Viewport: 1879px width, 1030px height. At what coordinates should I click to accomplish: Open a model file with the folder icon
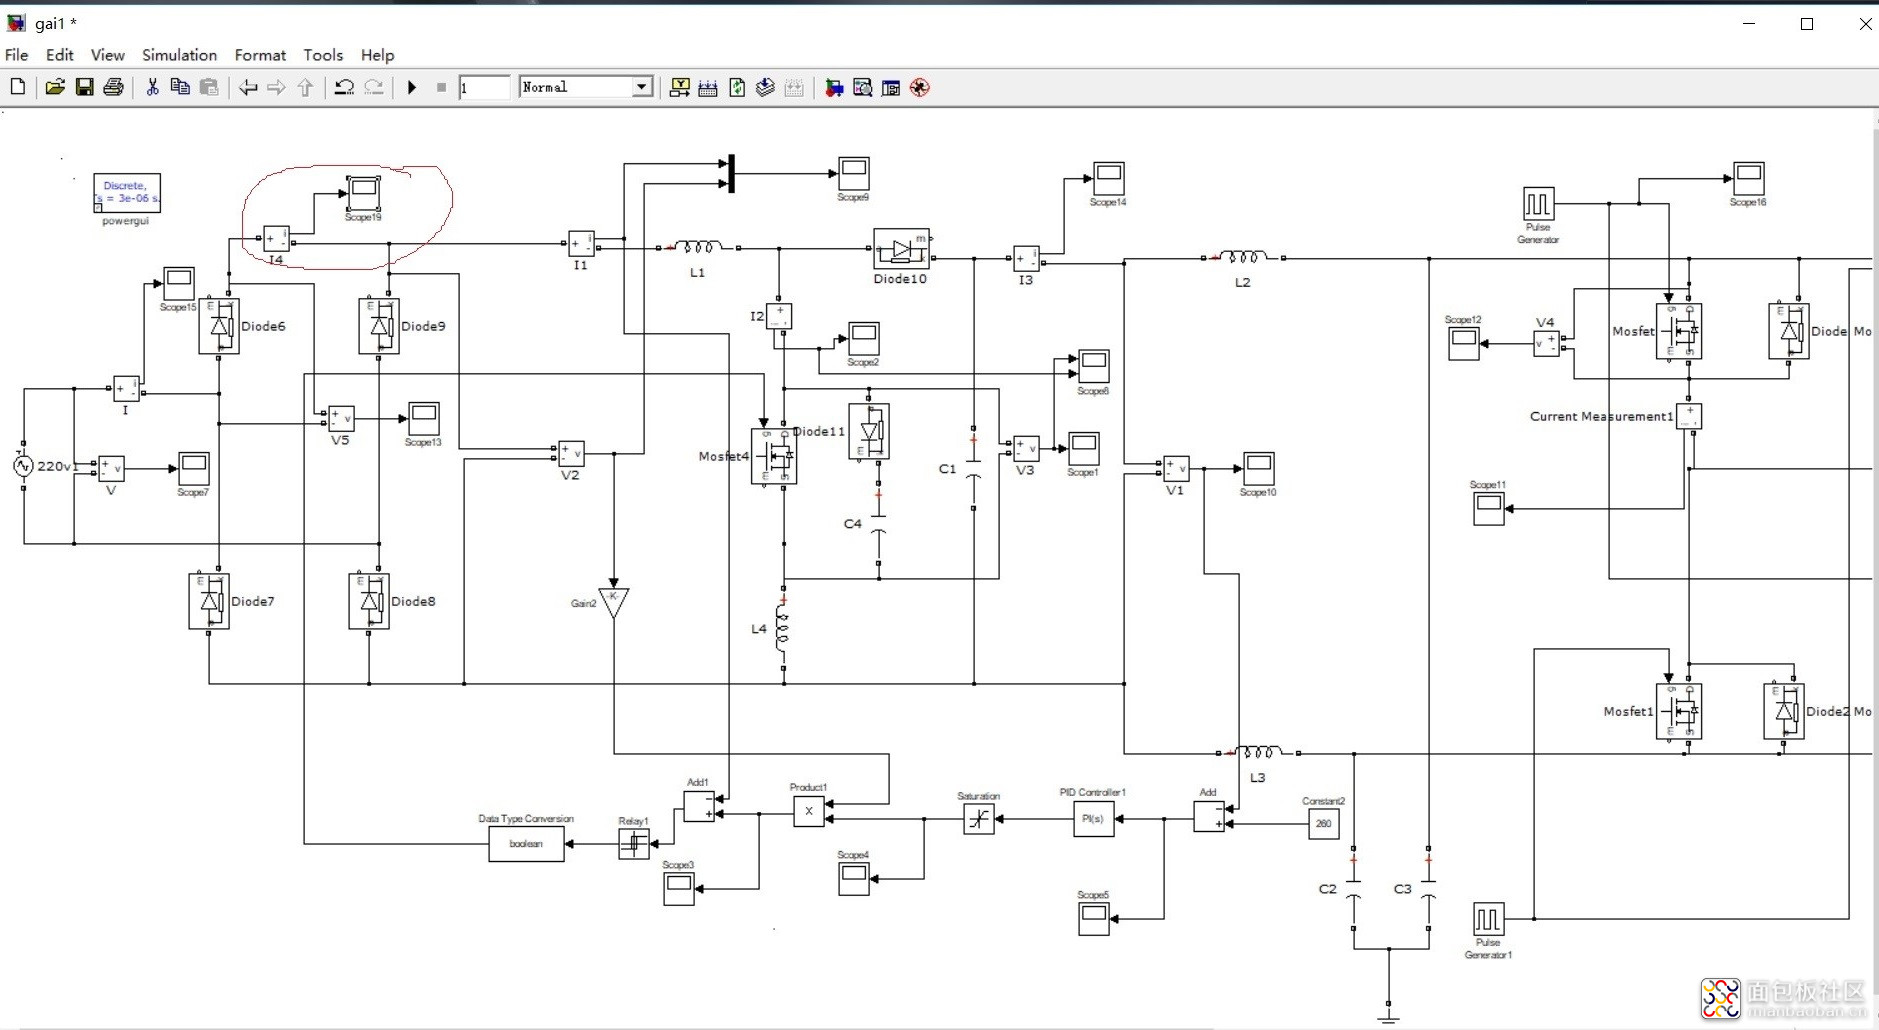(55, 87)
